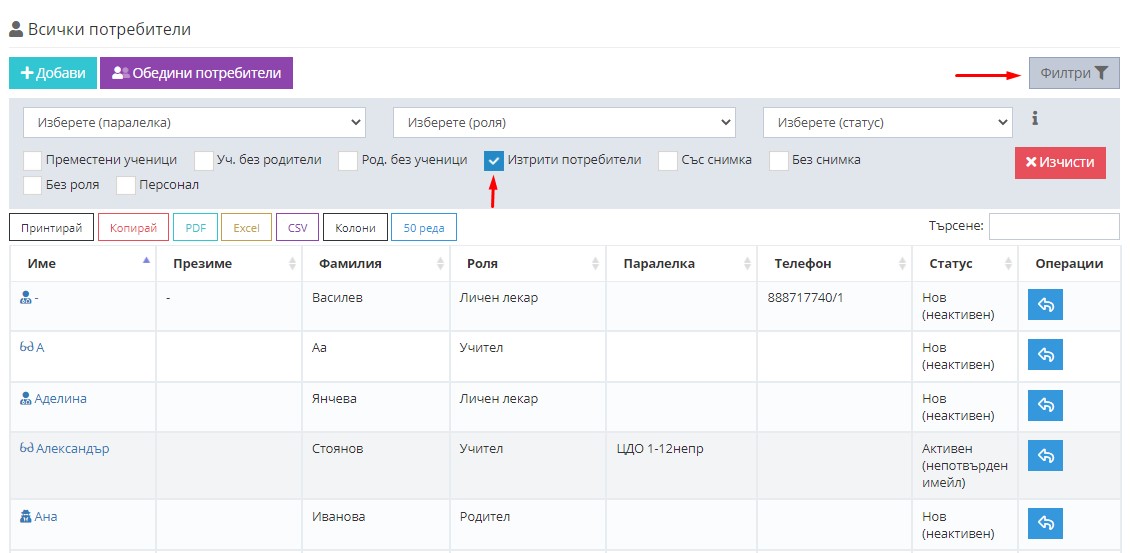Restore user Иванова with the undo icon
Viewport: 1130px width, 553px height.
point(1045,523)
